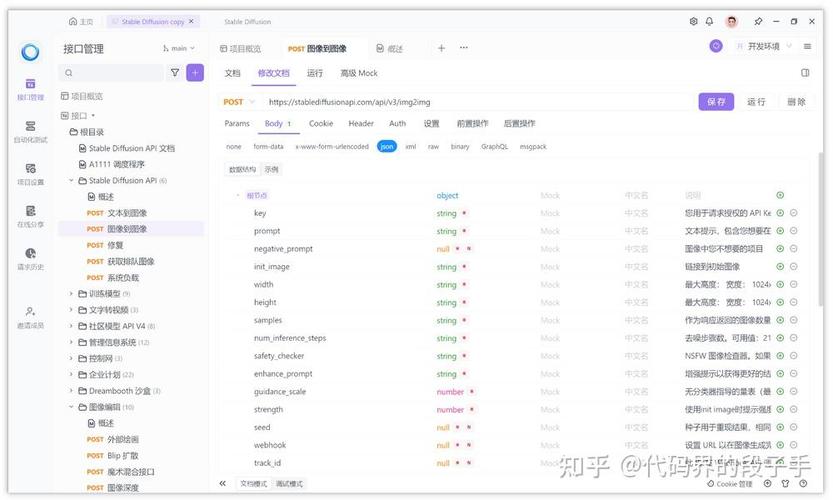Open the 接口管理 sidebar section
Screen dimensions: 833x500
[30, 89]
